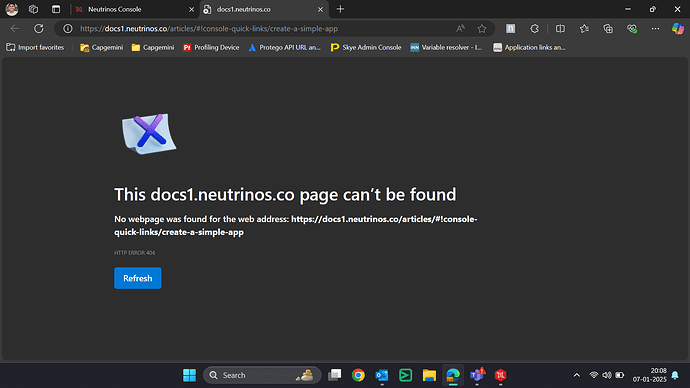Open the Collections icon
Image resolution: width=690 pixels, height=388 pixels.
pyautogui.click(x=608, y=29)
